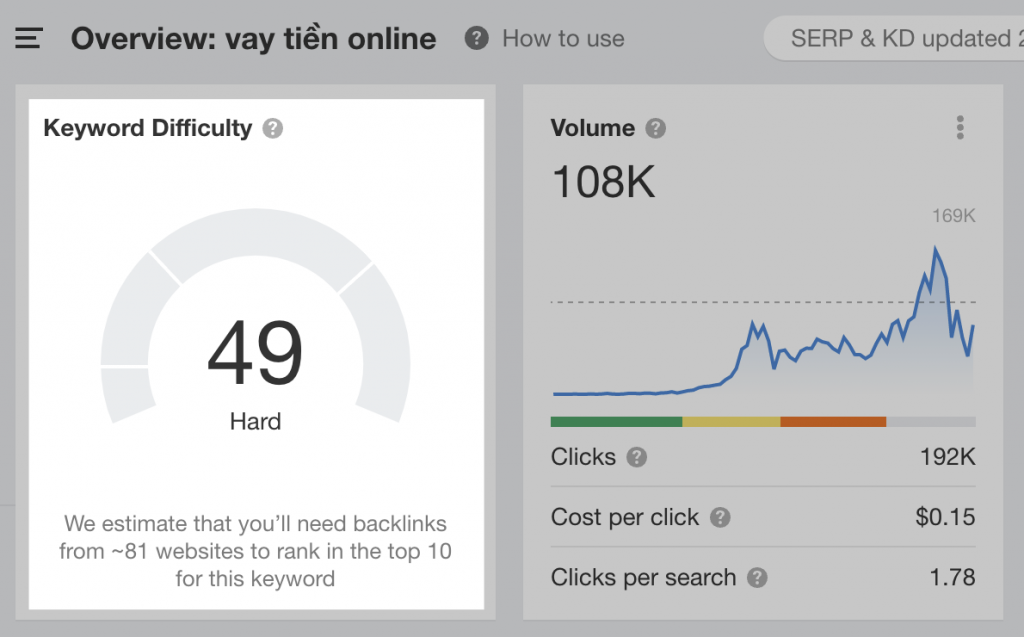Click the Keyword Difficulty help icon
The height and width of the screenshot is (637, 1024).
pyautogui.click(x=273, y=129)
